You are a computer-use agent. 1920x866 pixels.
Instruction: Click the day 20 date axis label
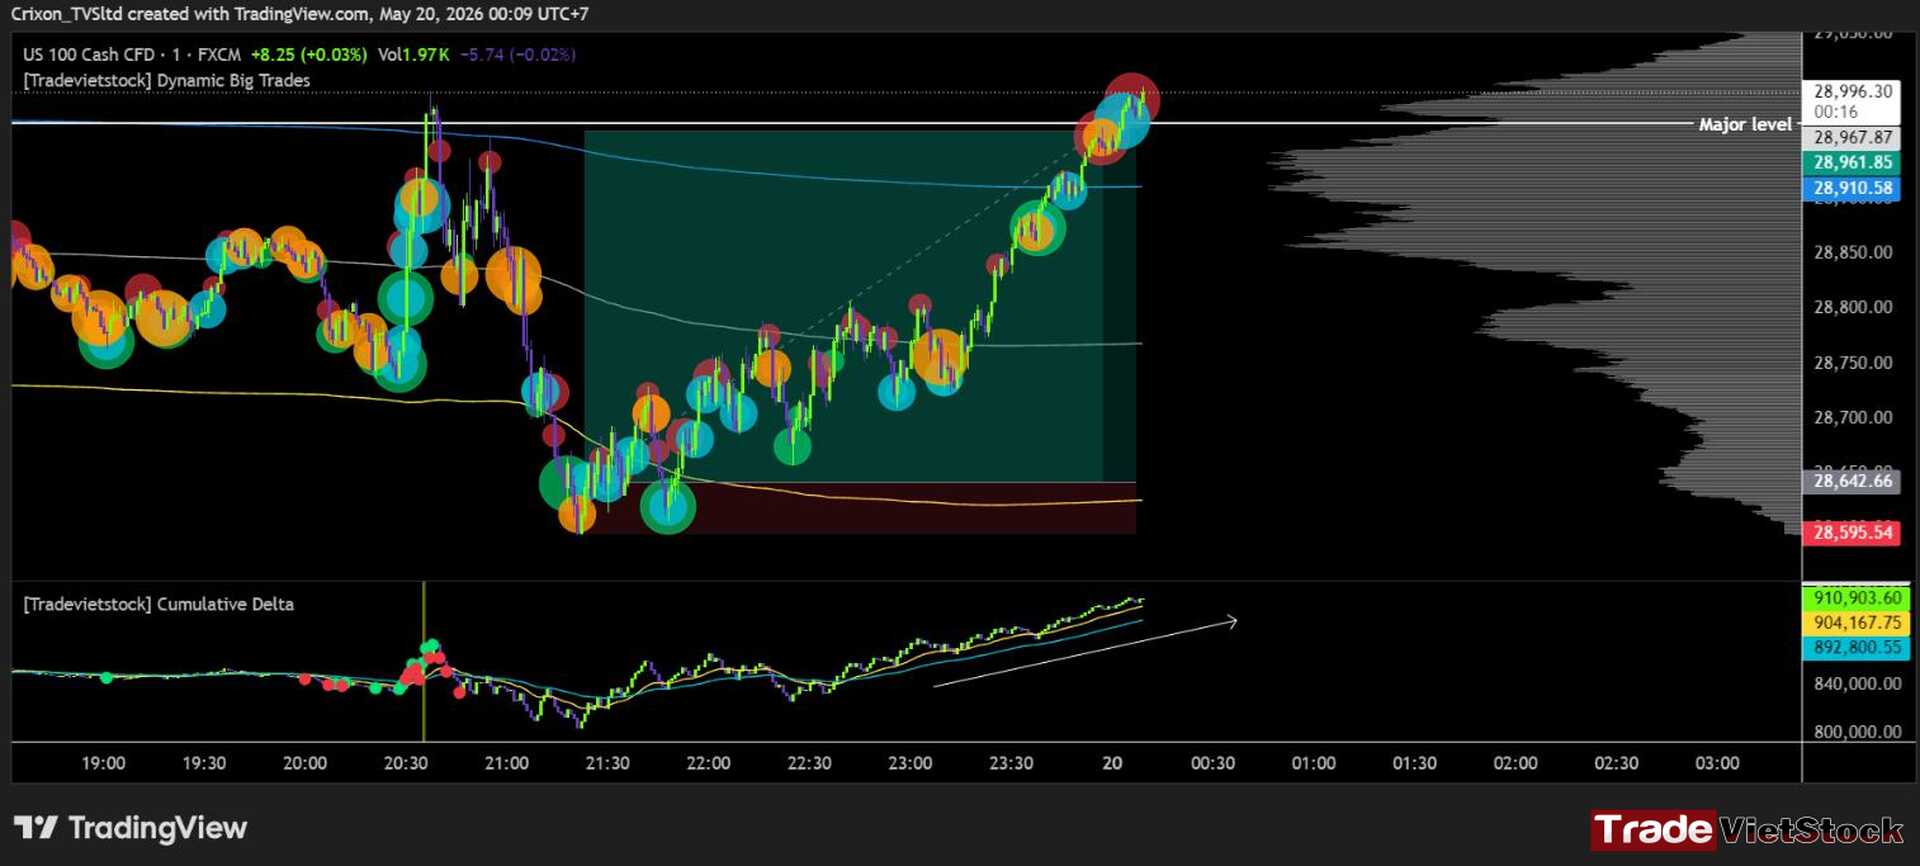tap(1112, 763)
